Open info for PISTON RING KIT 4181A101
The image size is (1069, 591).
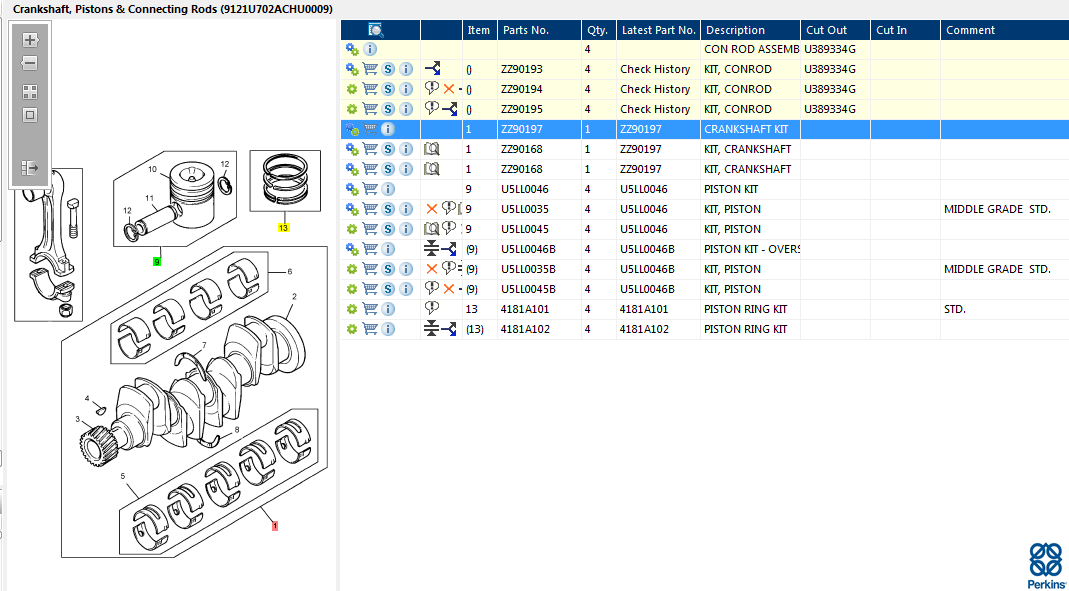tap(388, 309)
